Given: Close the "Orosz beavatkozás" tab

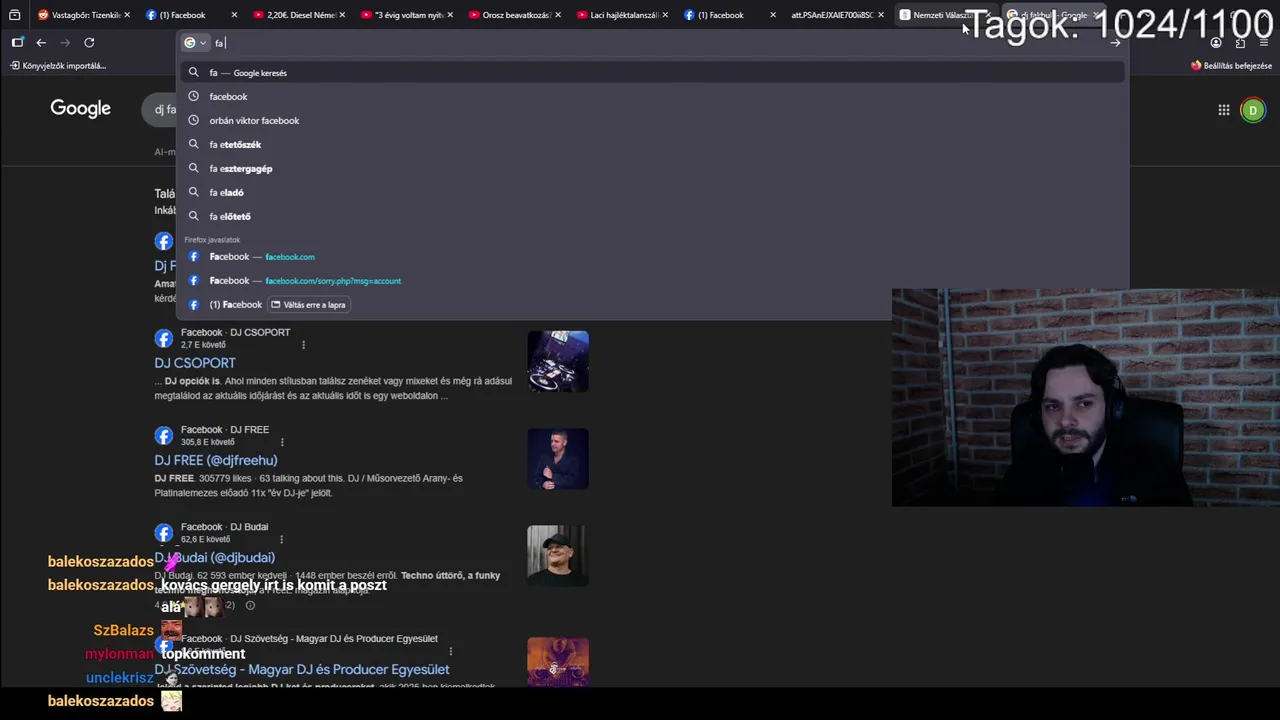Looking at the screenshot, I should pos(557,15).
